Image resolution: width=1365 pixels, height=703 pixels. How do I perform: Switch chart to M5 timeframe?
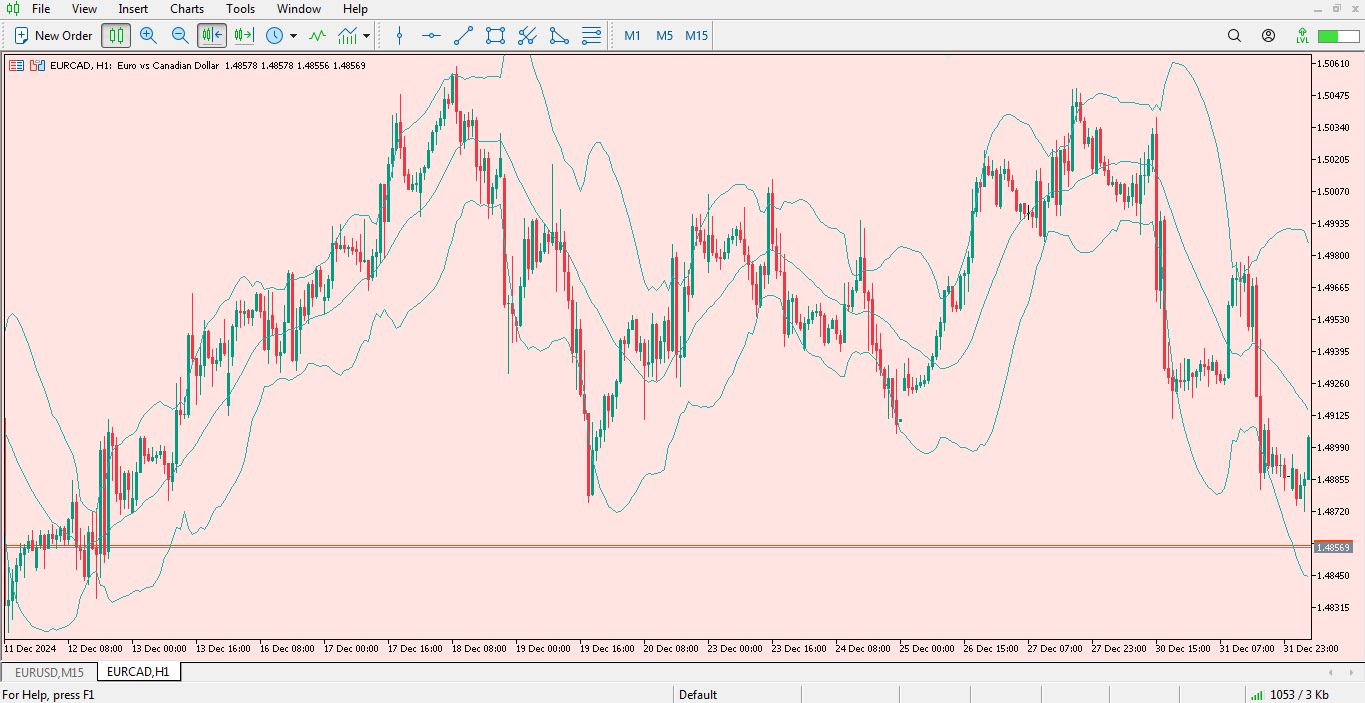coord(664,36)
